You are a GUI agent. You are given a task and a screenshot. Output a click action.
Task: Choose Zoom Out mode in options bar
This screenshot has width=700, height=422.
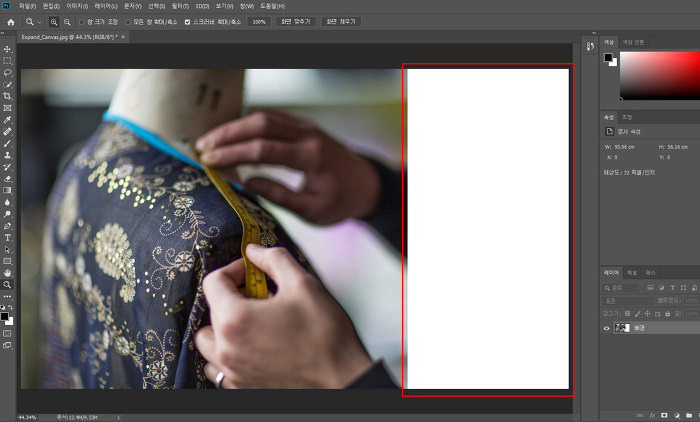[67, 22]
